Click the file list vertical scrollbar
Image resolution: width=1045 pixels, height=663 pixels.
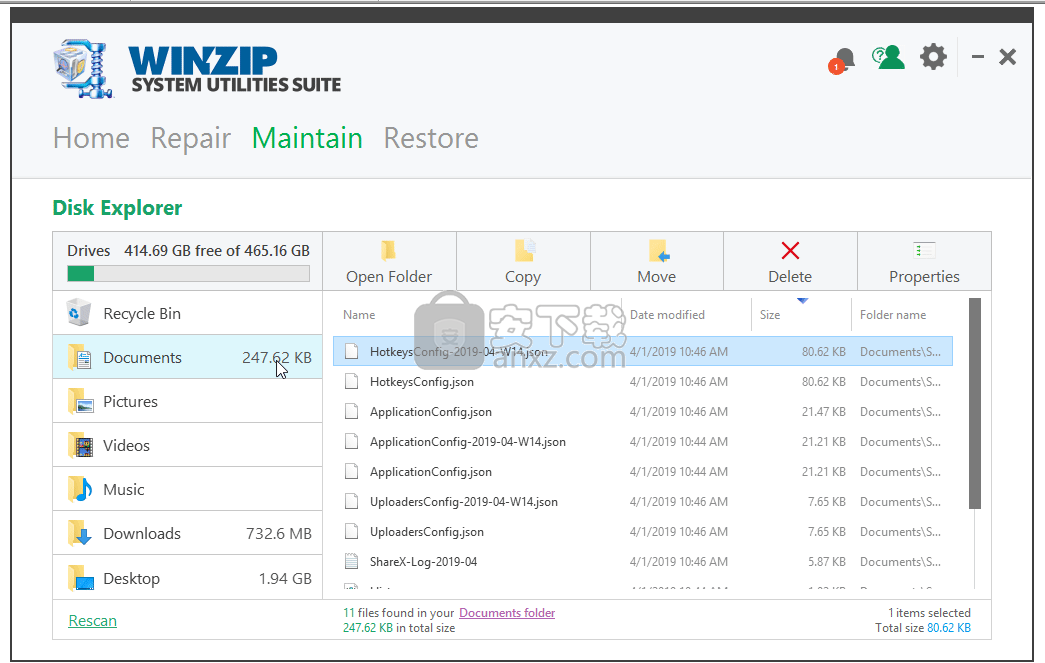pos(975,403)
